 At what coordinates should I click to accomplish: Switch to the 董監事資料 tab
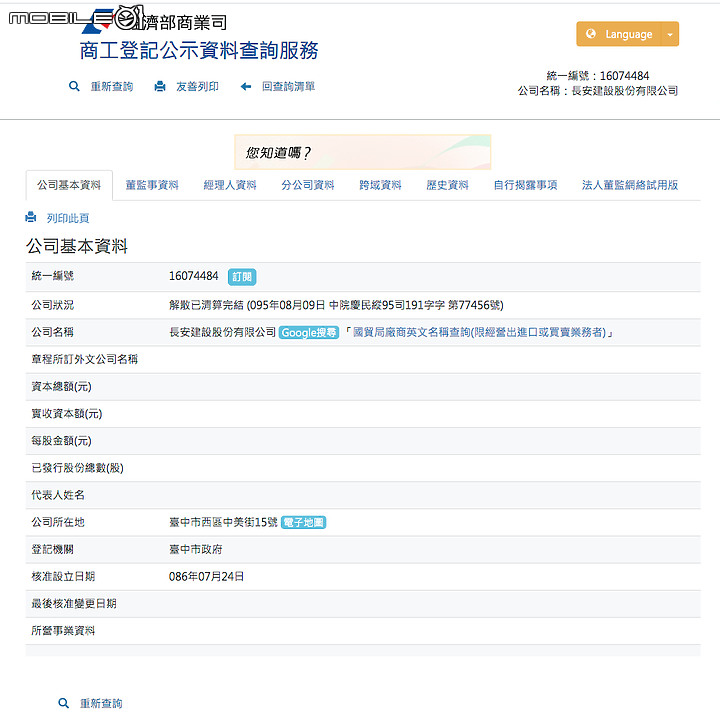(152, 185)
